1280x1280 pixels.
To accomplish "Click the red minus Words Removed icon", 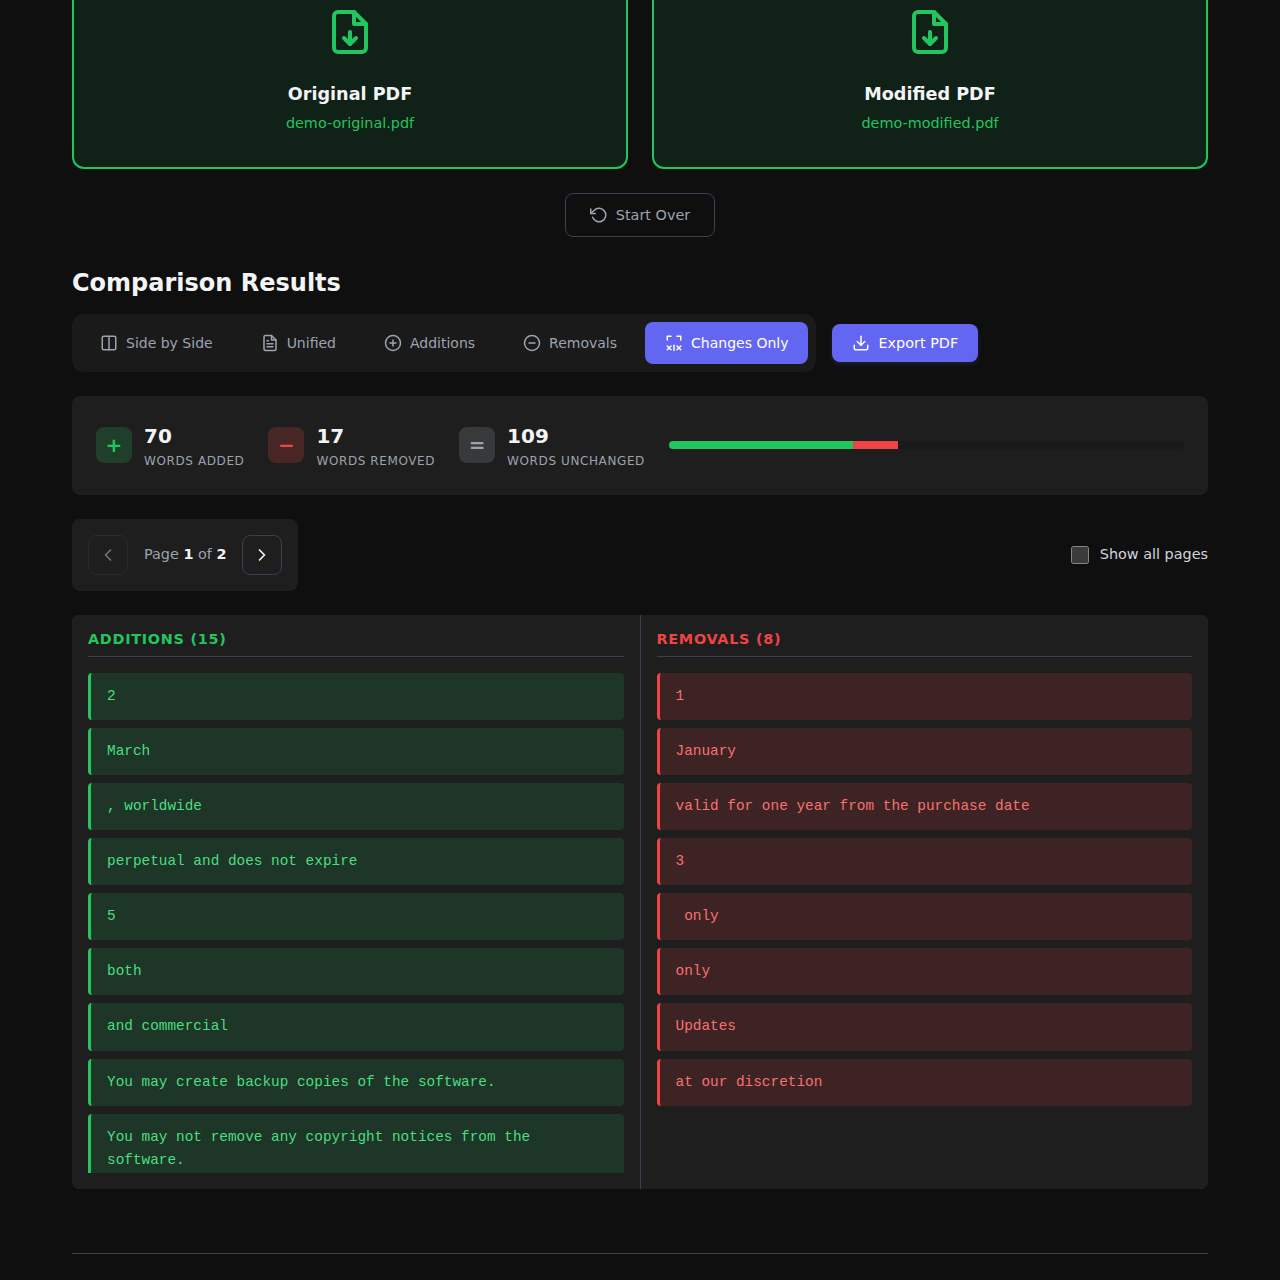I will 286,446.
